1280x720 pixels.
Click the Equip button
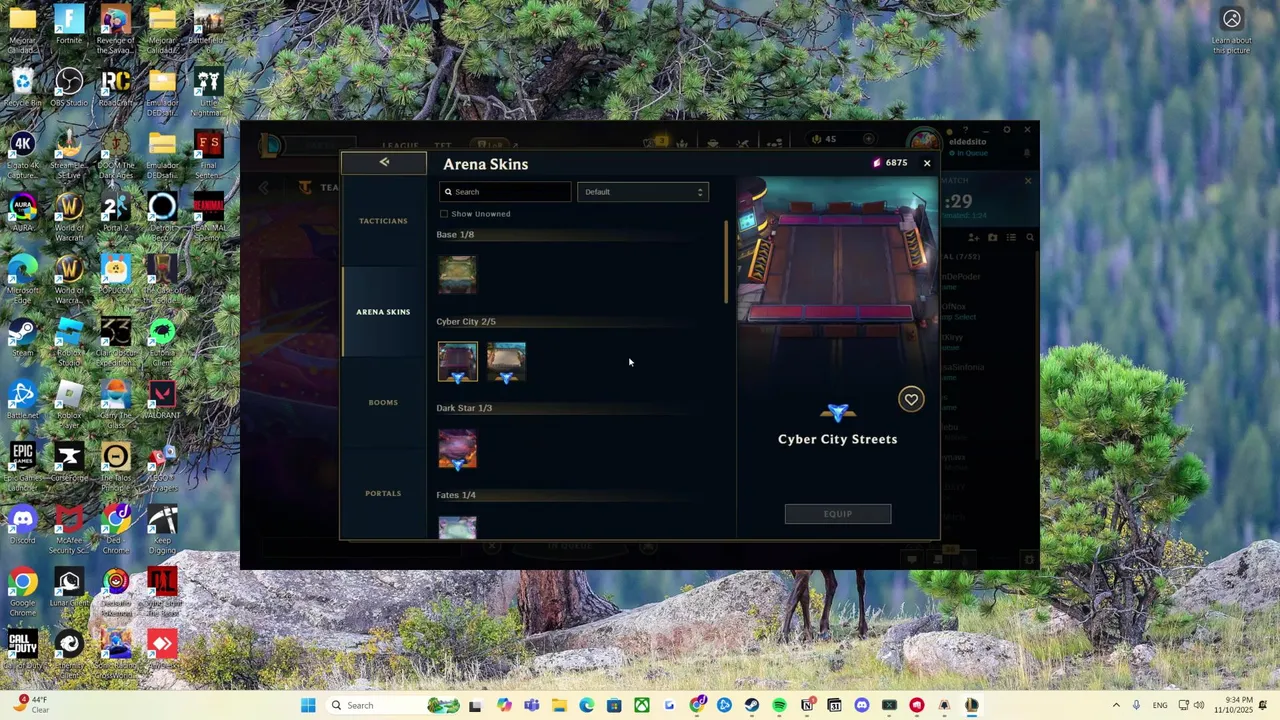tap(838, 514)
